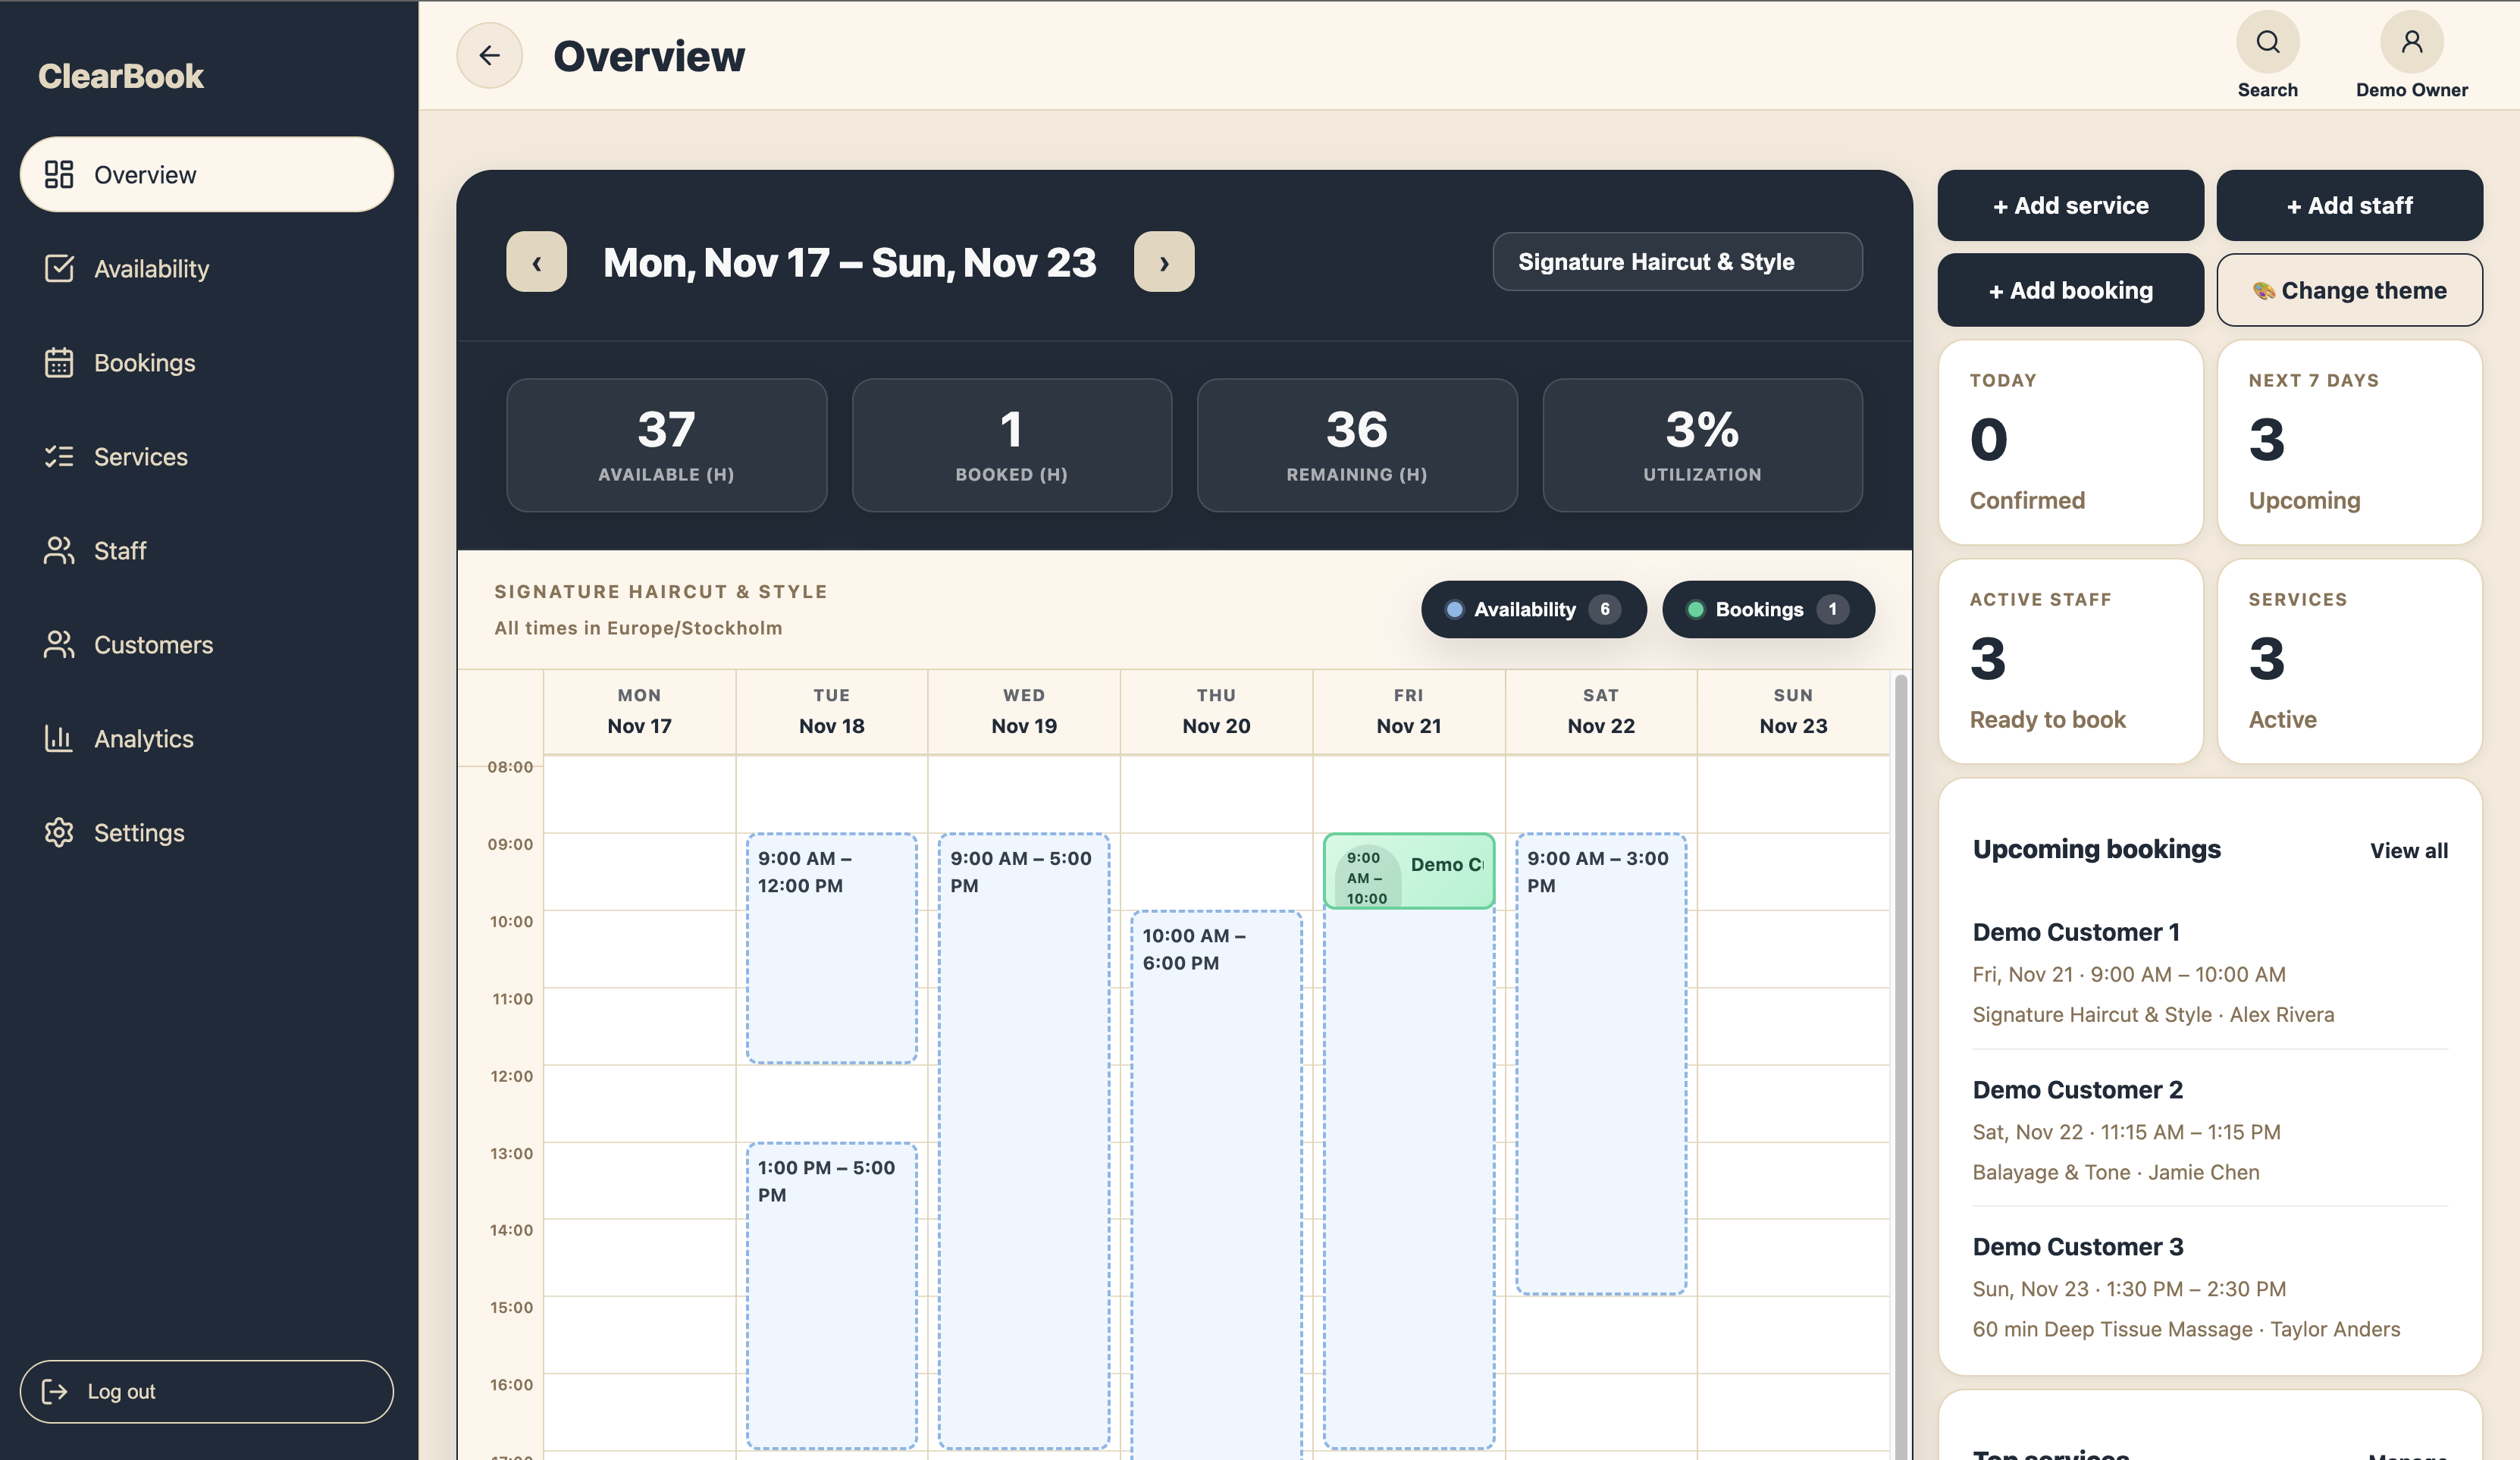This screenshot has height=1460, width=2520.
Task: Select the Services checklist icon
Action: tap(60, 456)
